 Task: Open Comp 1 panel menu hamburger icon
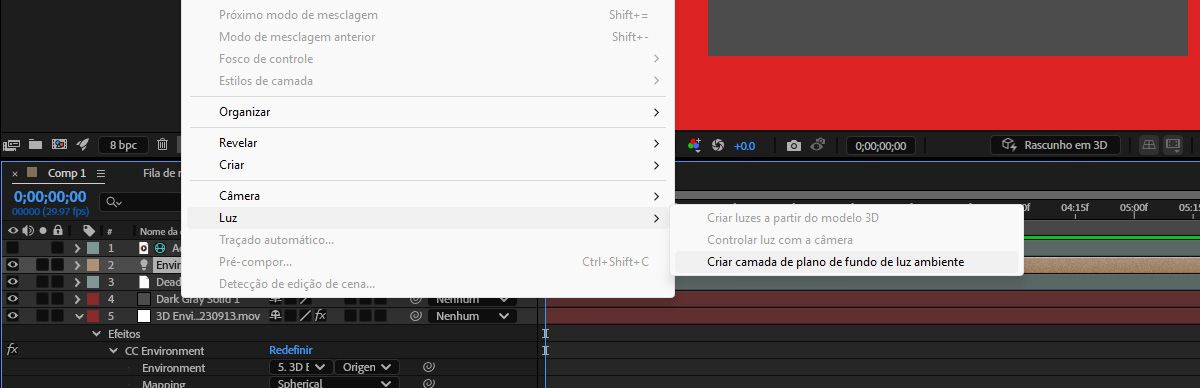(100, 174)
